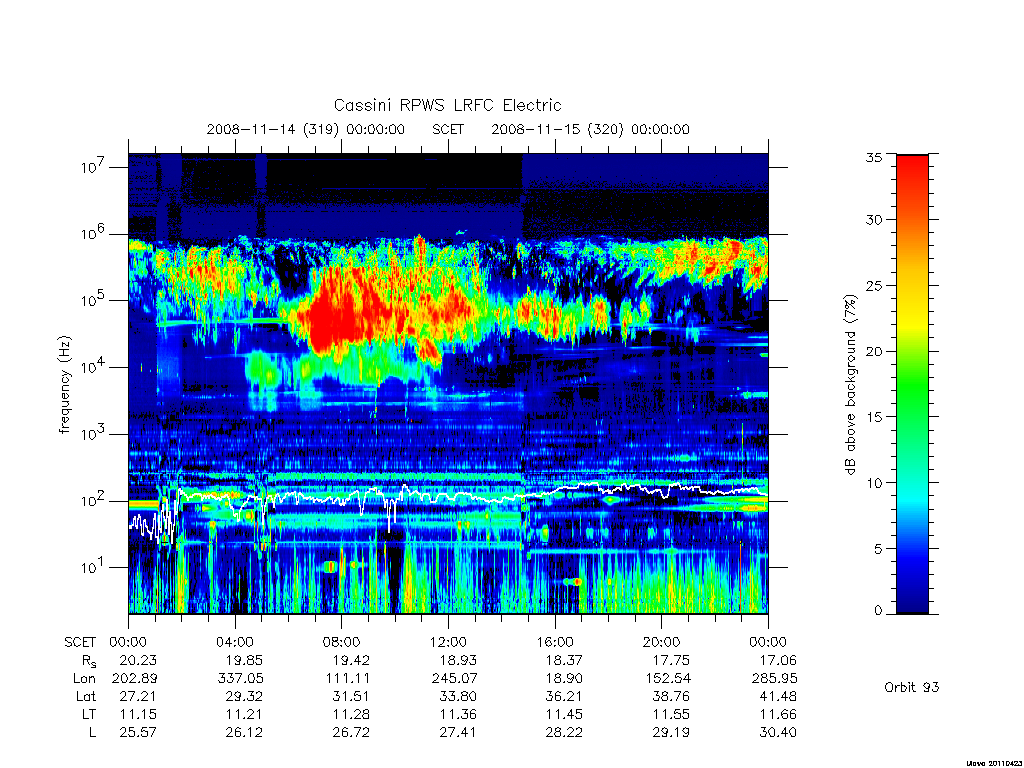1024x768 pixels.
Task: Click color scale tick value 20
Action: click(873, 351)
